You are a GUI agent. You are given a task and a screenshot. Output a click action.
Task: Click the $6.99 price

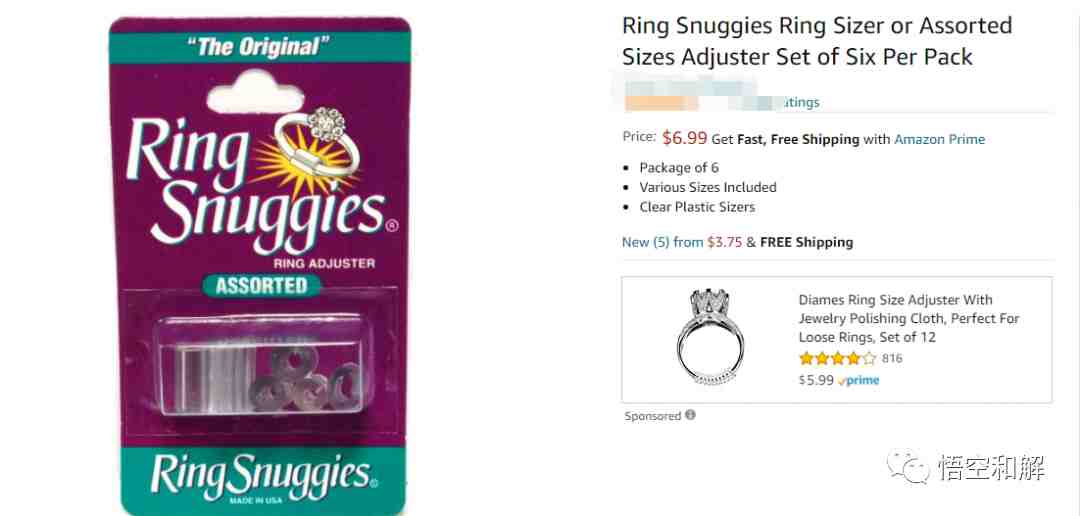pyautogui.click(x=685, y=138)
